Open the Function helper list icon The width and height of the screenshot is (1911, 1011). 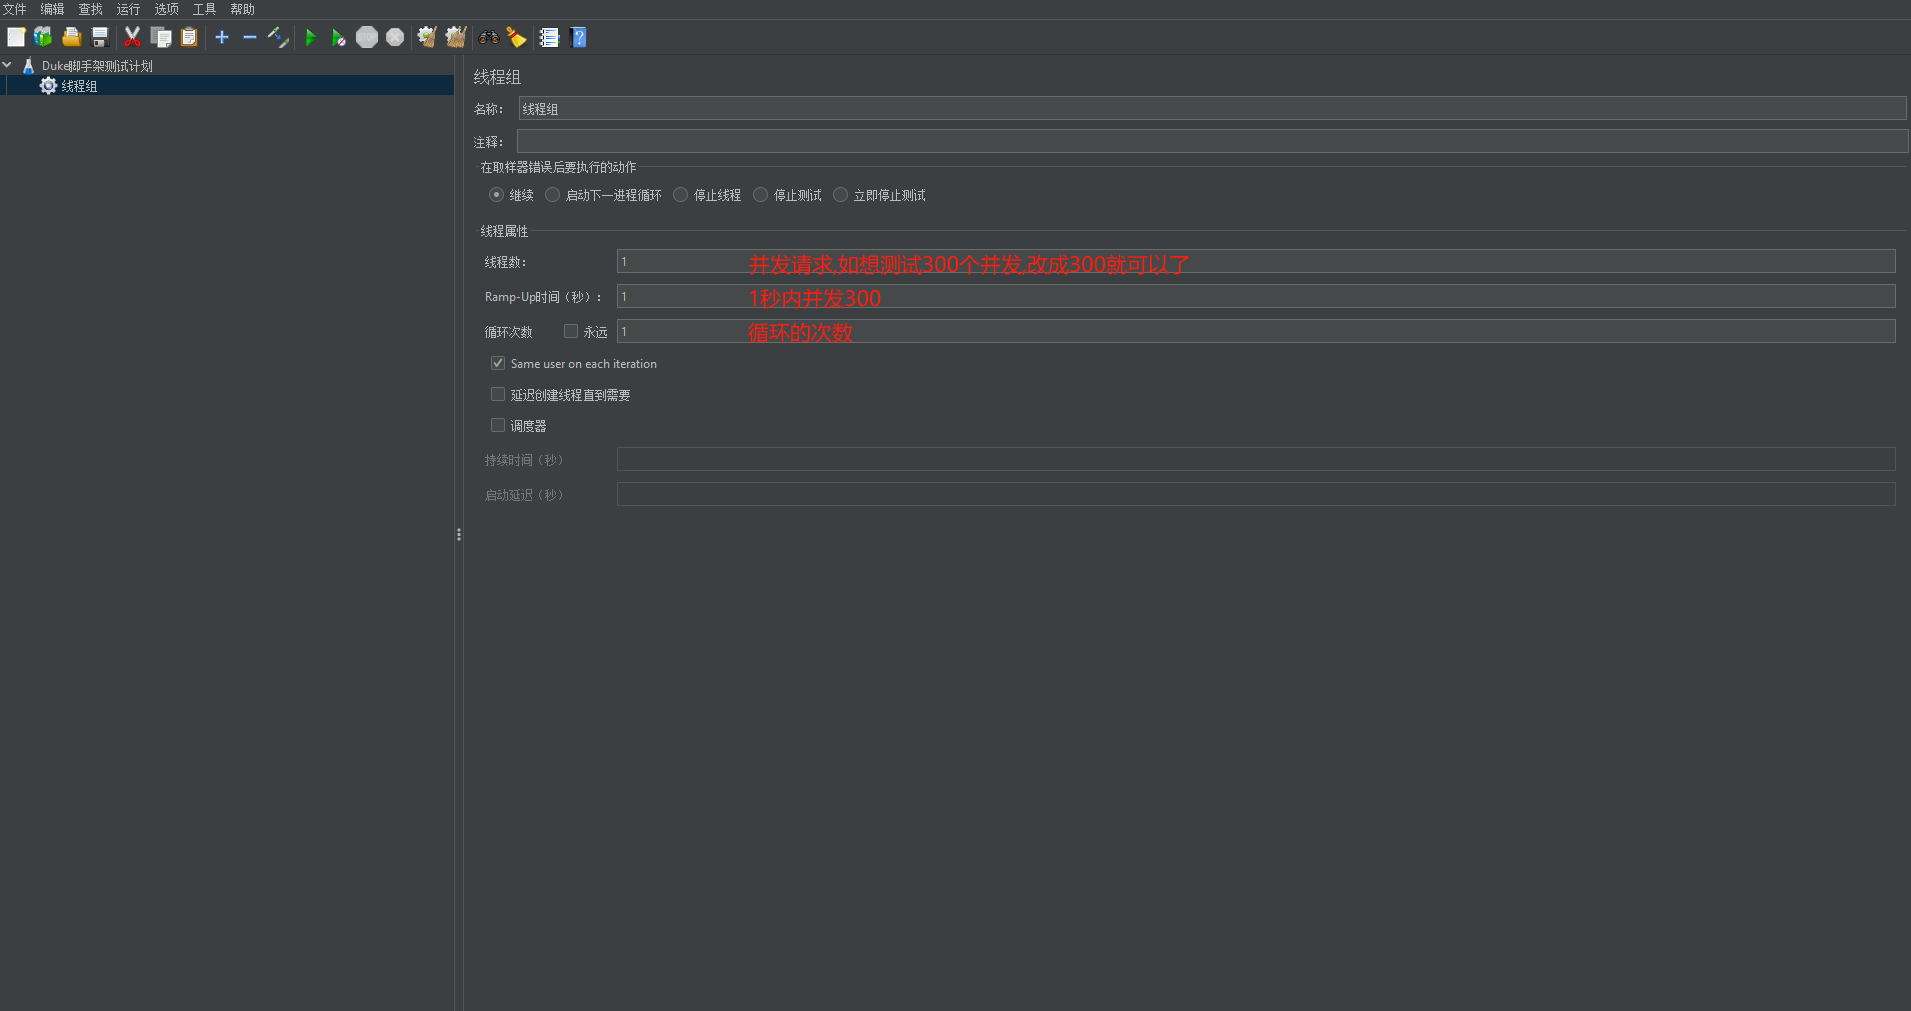pos(549,38)
